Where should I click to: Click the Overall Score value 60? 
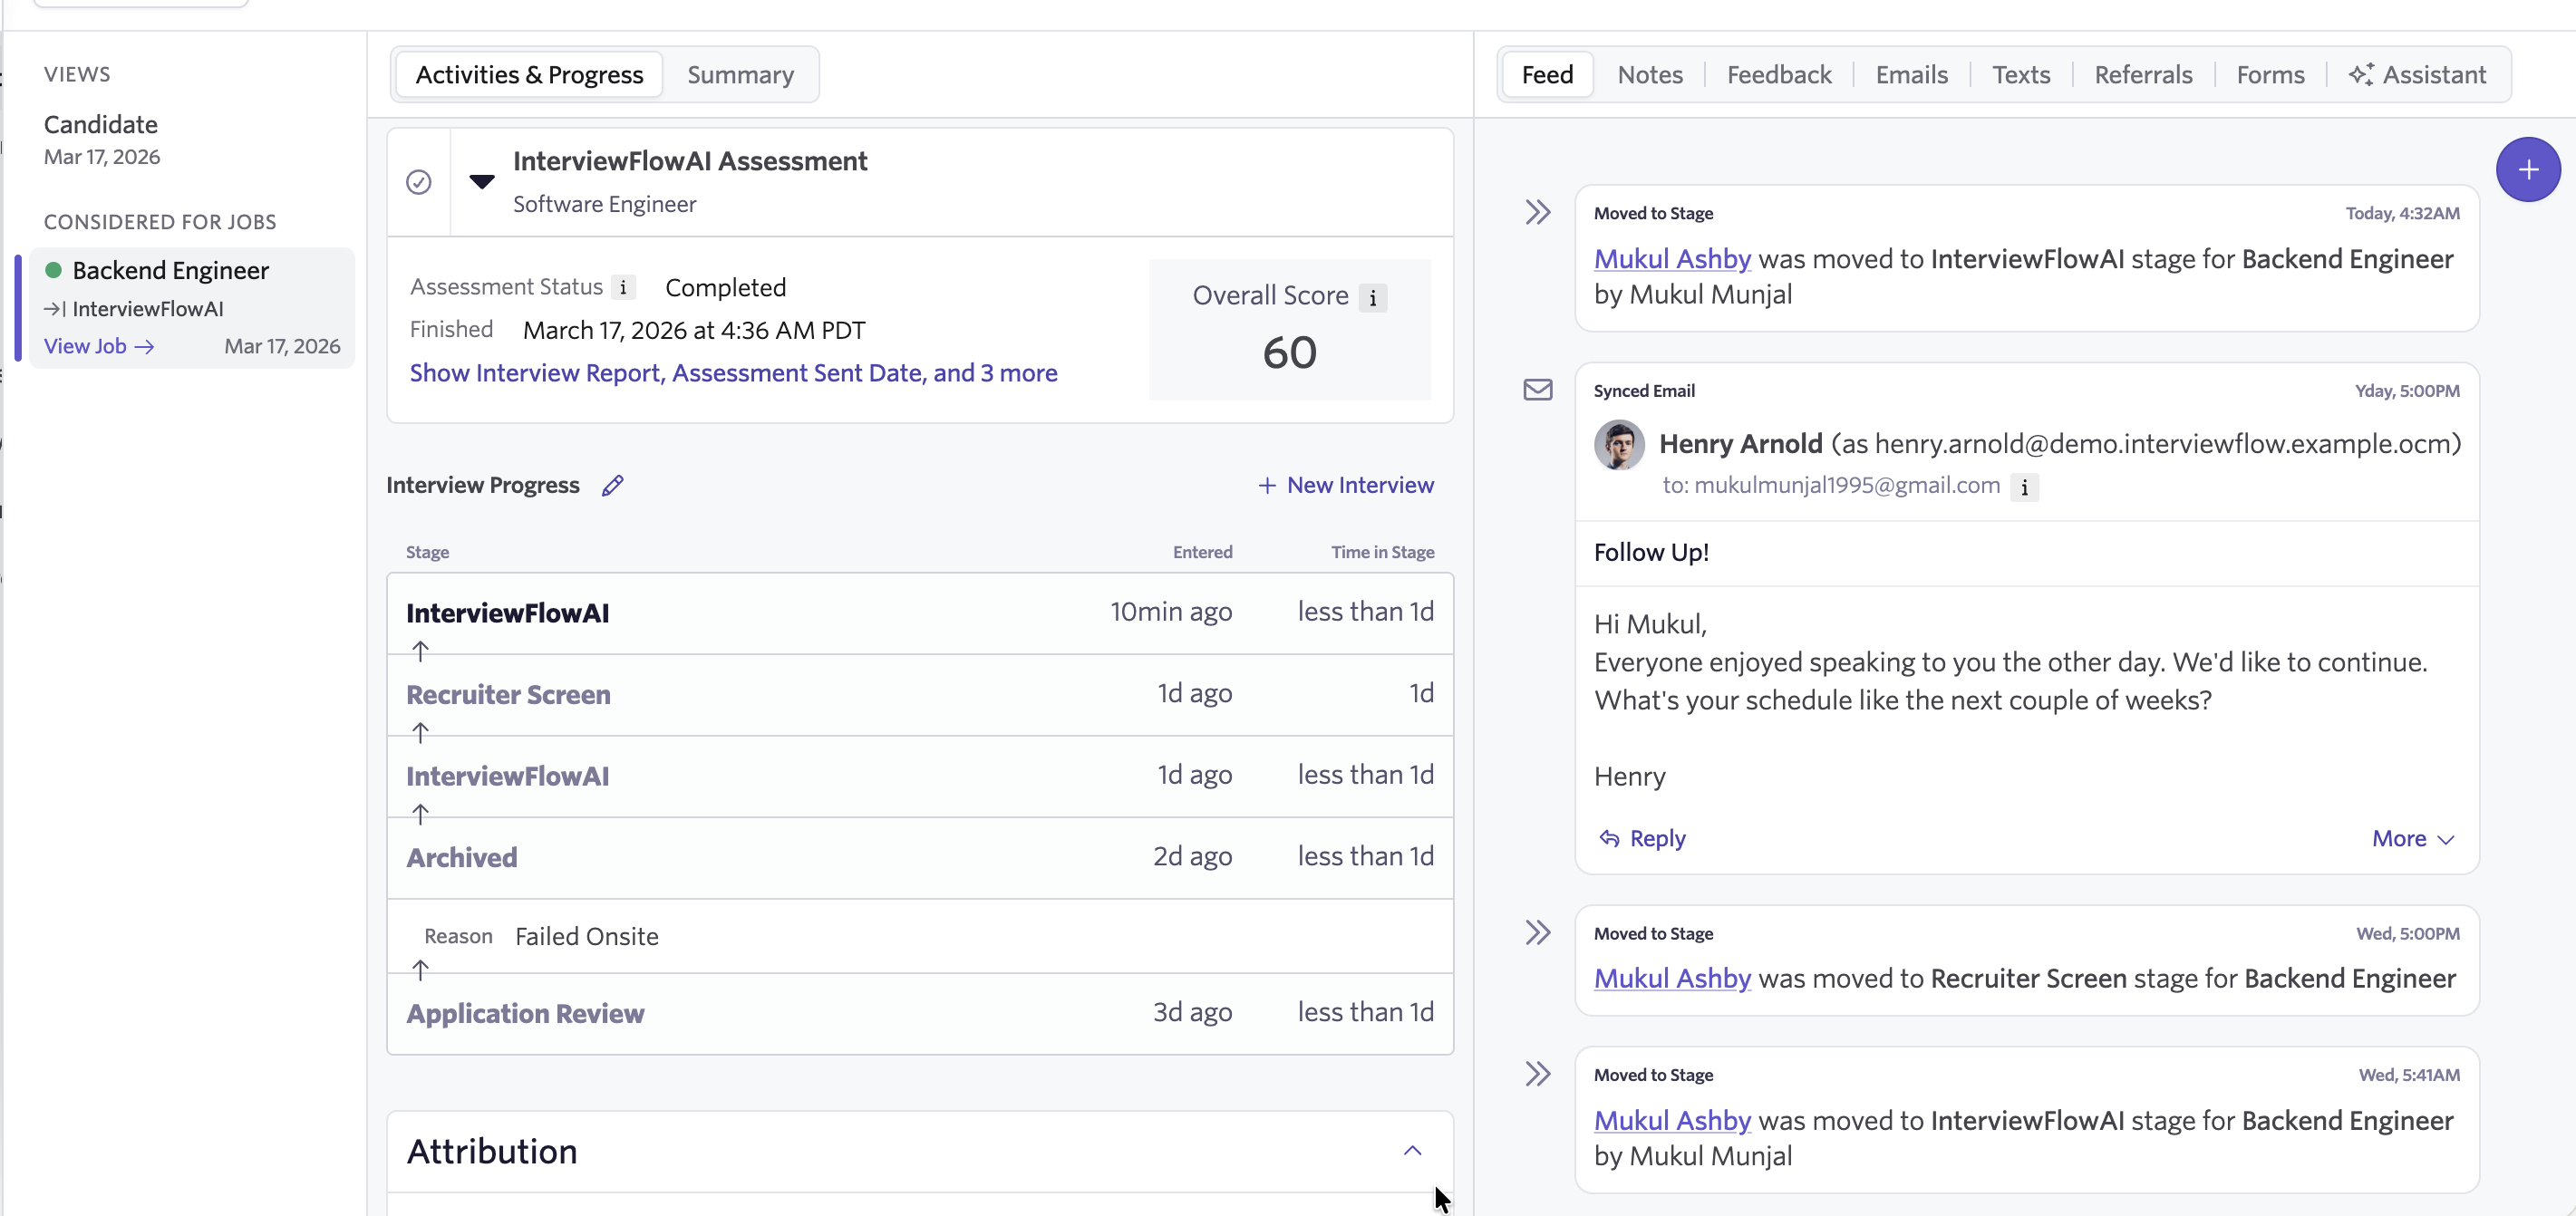coord(1289,353)
